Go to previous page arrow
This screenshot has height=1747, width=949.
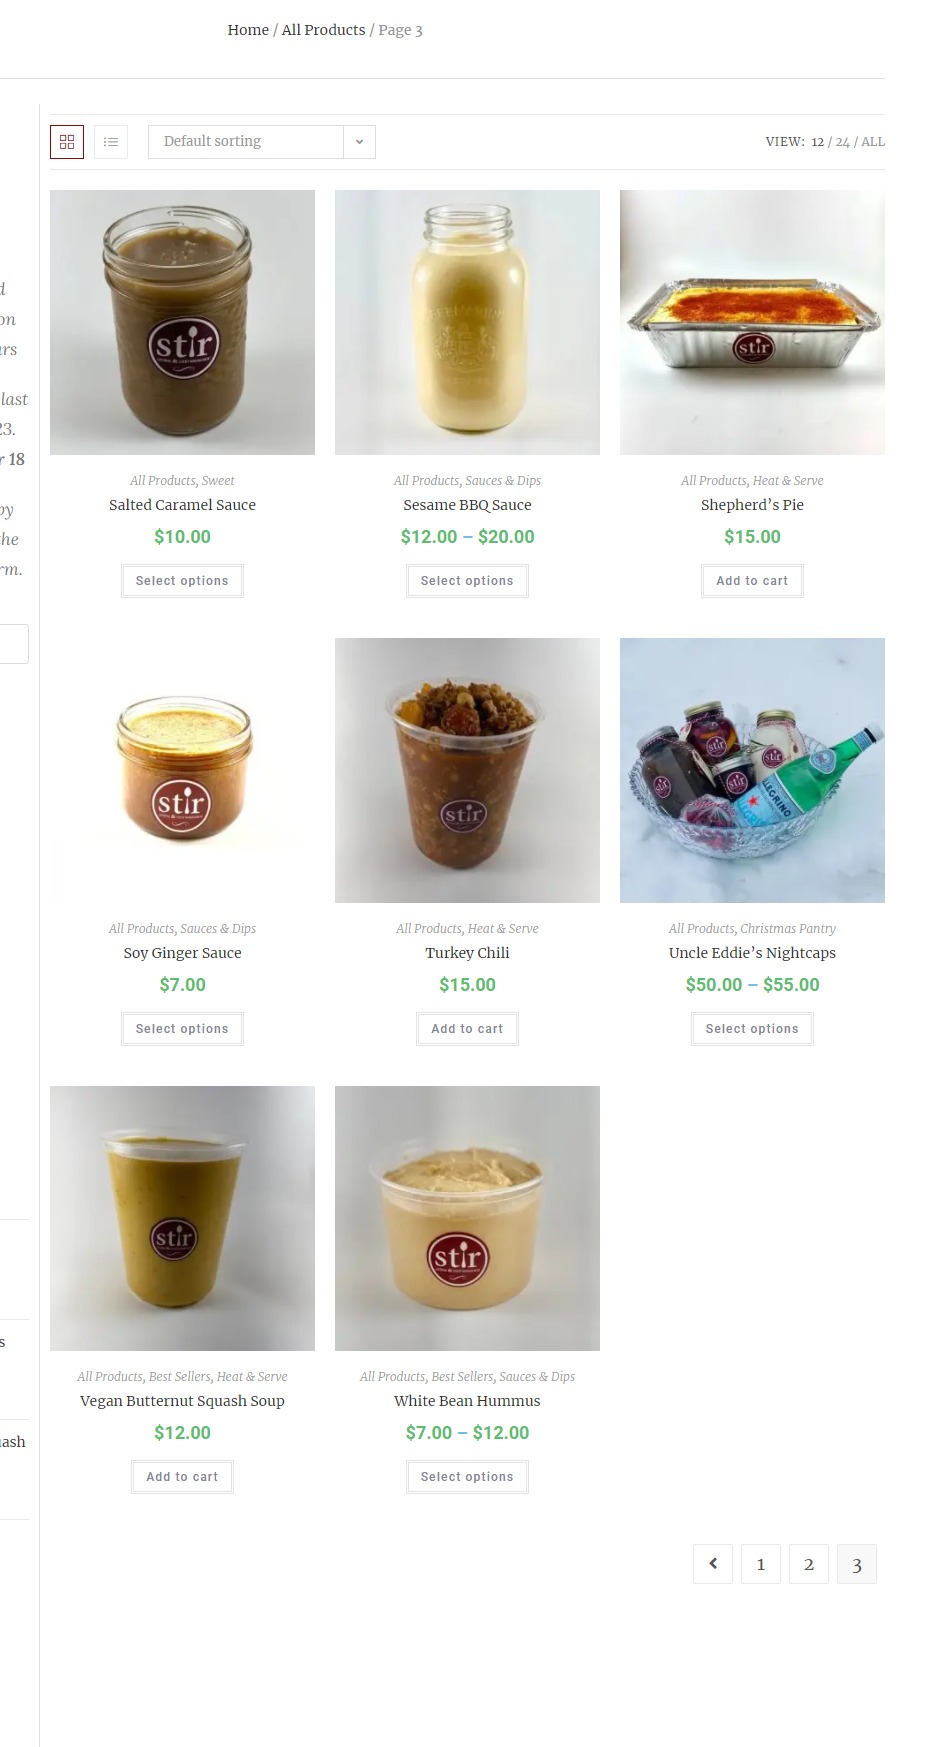(713, 1564)
